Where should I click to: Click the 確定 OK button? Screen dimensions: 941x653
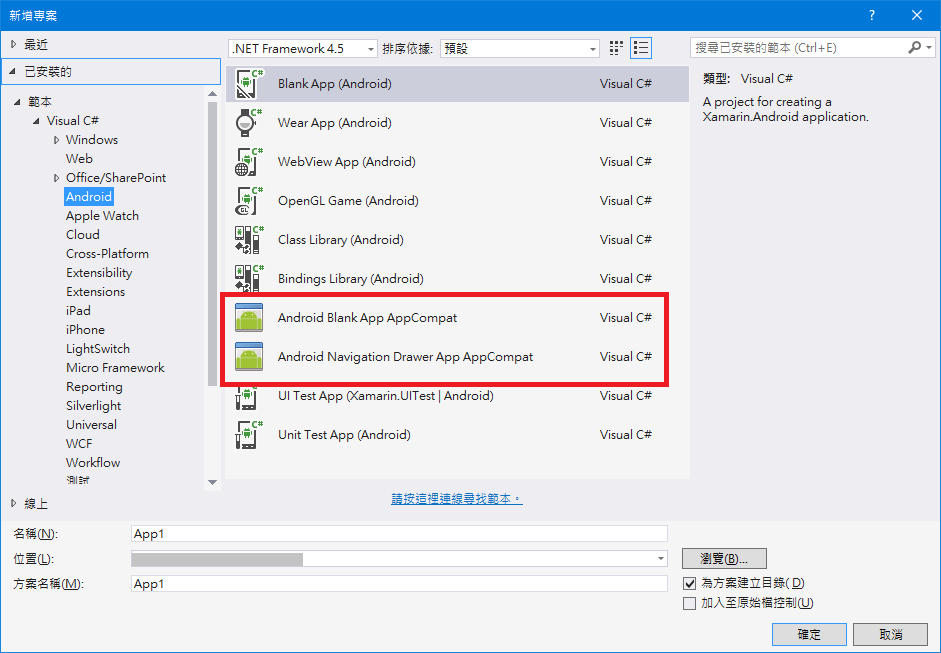pos(809,634)
